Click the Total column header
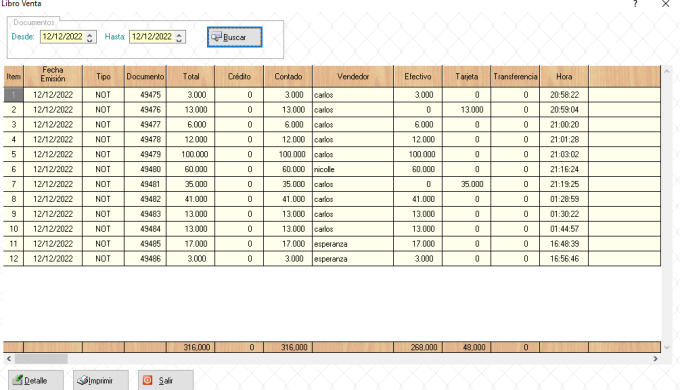This screenshot has height=390, width=680. [x=191, y=76]
